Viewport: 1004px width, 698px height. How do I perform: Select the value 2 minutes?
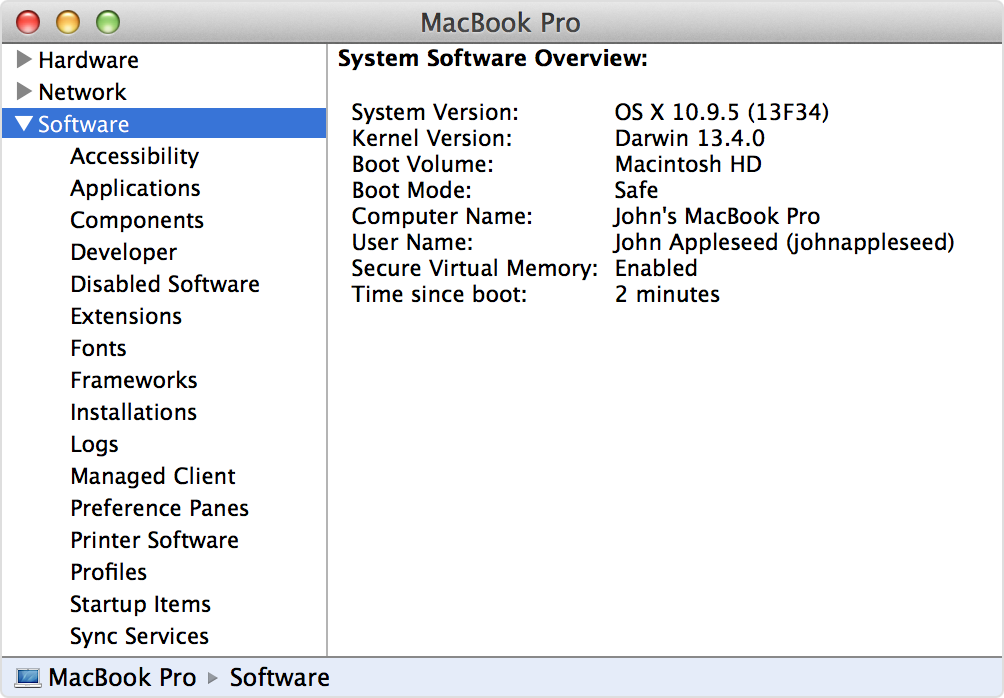click(667, 295)
